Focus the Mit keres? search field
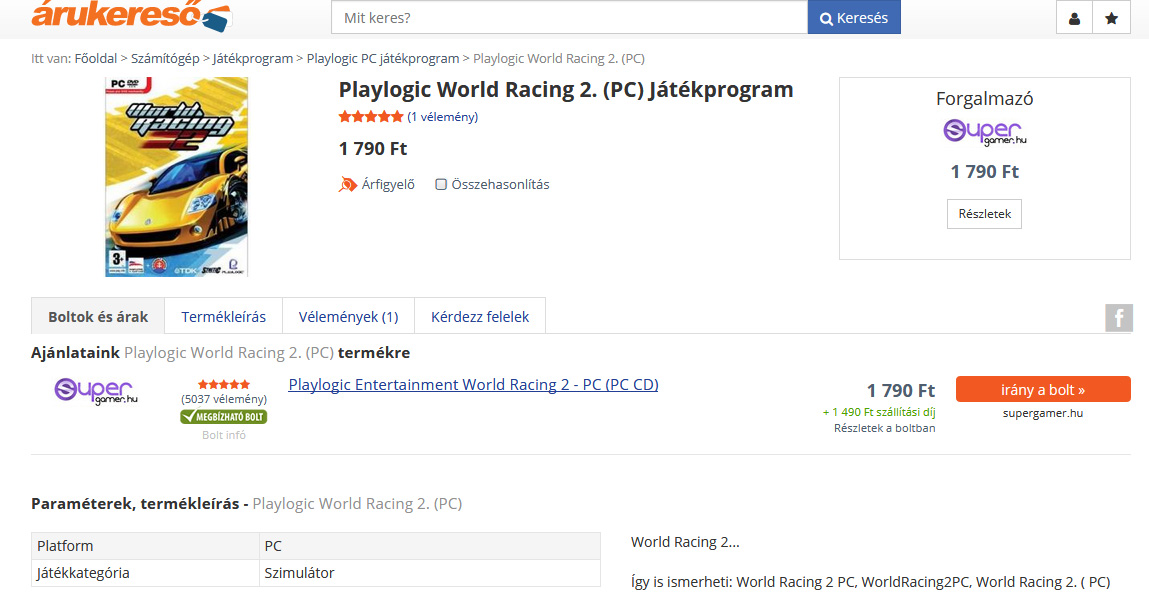This screenshot has width=1149, height=593. coord(569,18)
